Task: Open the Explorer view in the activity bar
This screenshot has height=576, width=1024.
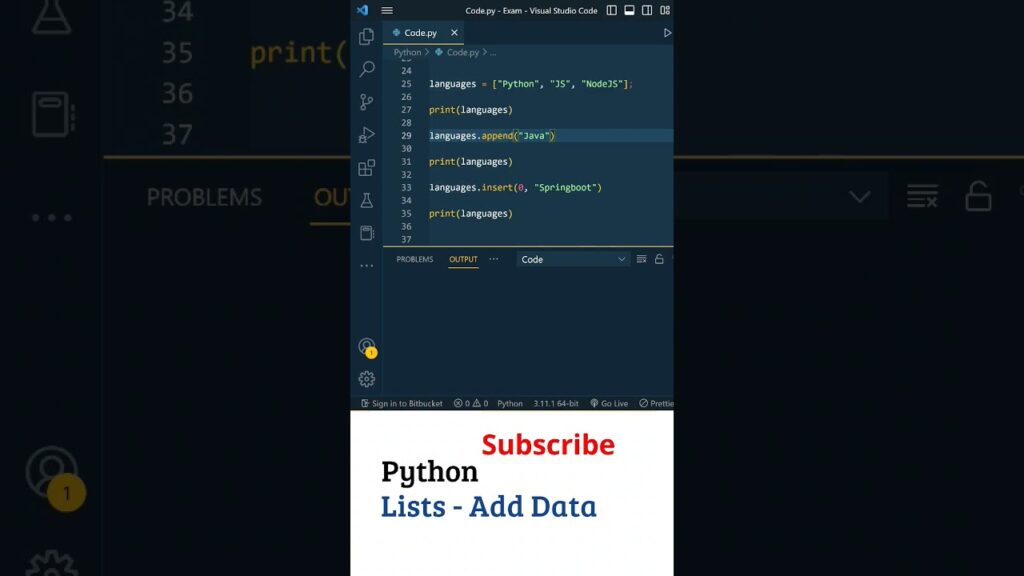Action: point(367,37)
